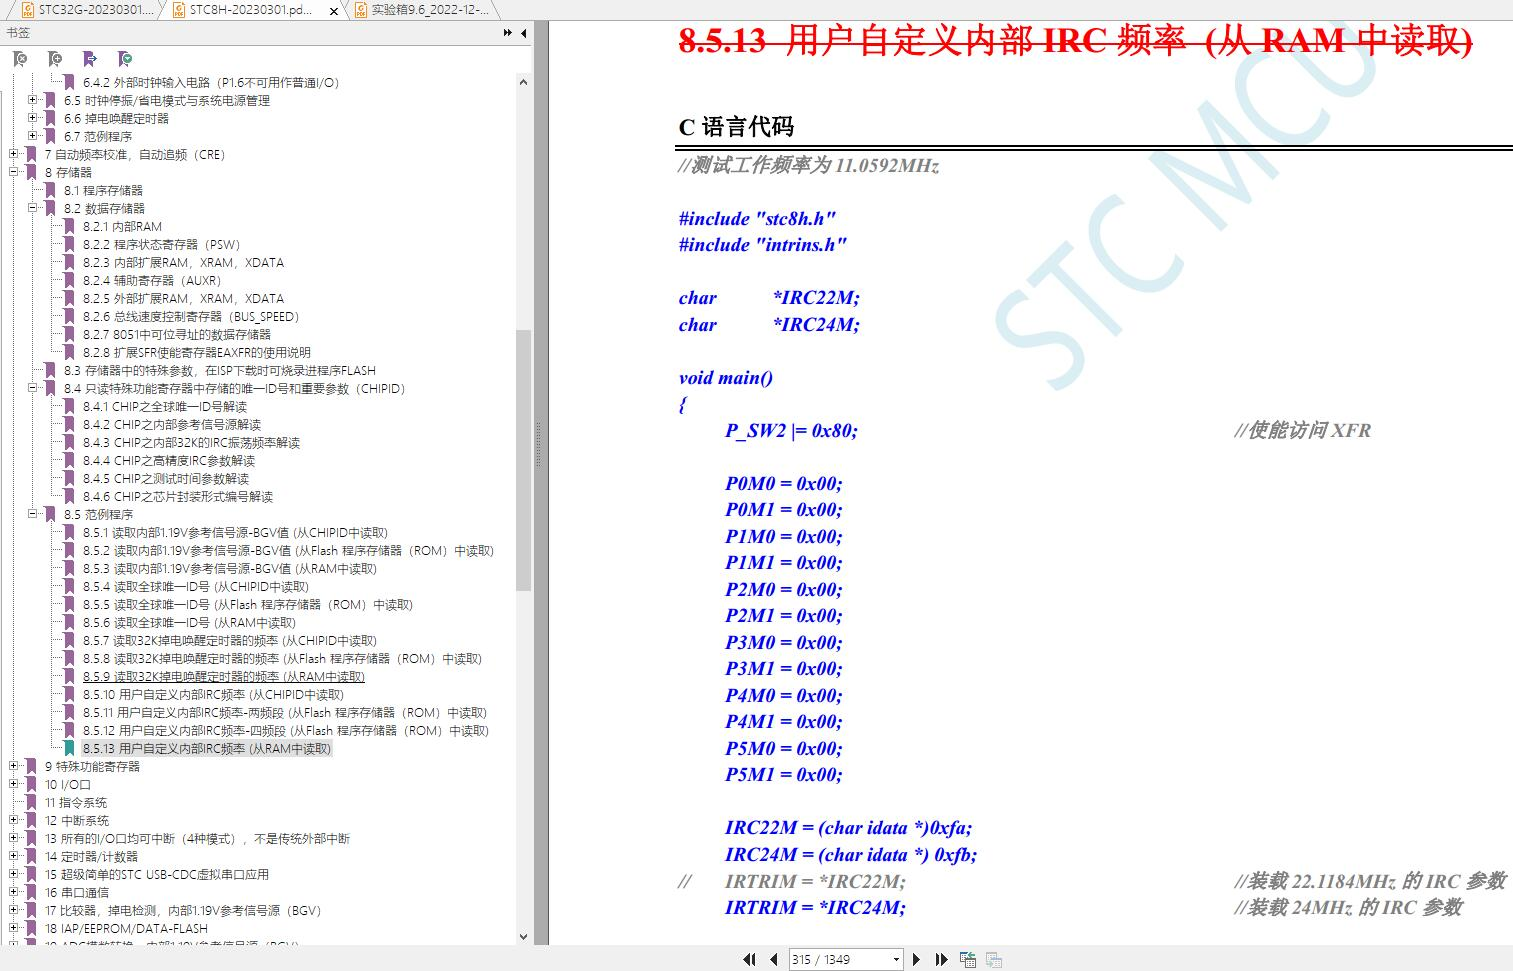Expand the 12 中断系统 node
The height and width of the screenshot is (971, 1513).
pos(14,820)
